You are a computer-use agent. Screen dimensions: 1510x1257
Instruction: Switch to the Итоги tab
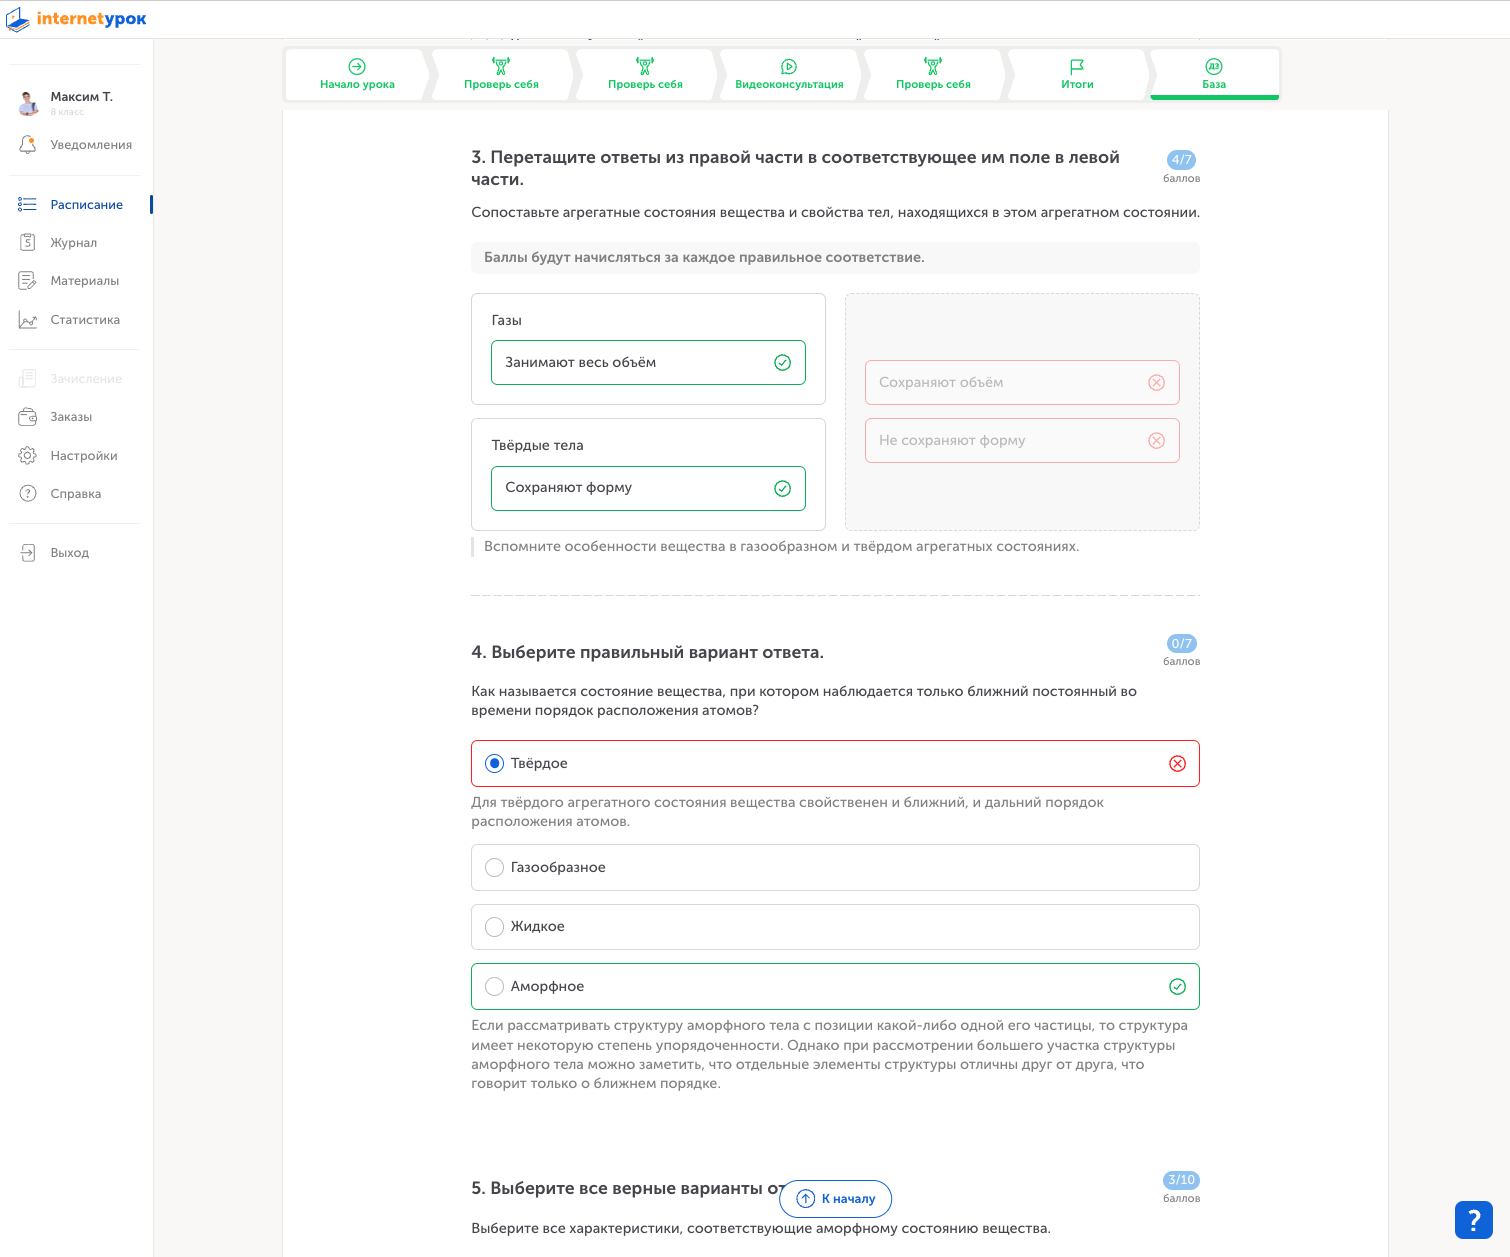point(1077,75)
